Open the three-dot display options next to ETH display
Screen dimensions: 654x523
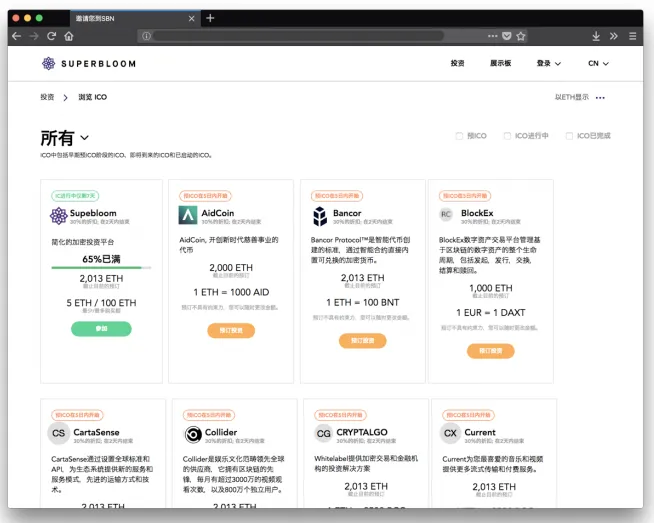pyautogui.click(x=600, y=98)
